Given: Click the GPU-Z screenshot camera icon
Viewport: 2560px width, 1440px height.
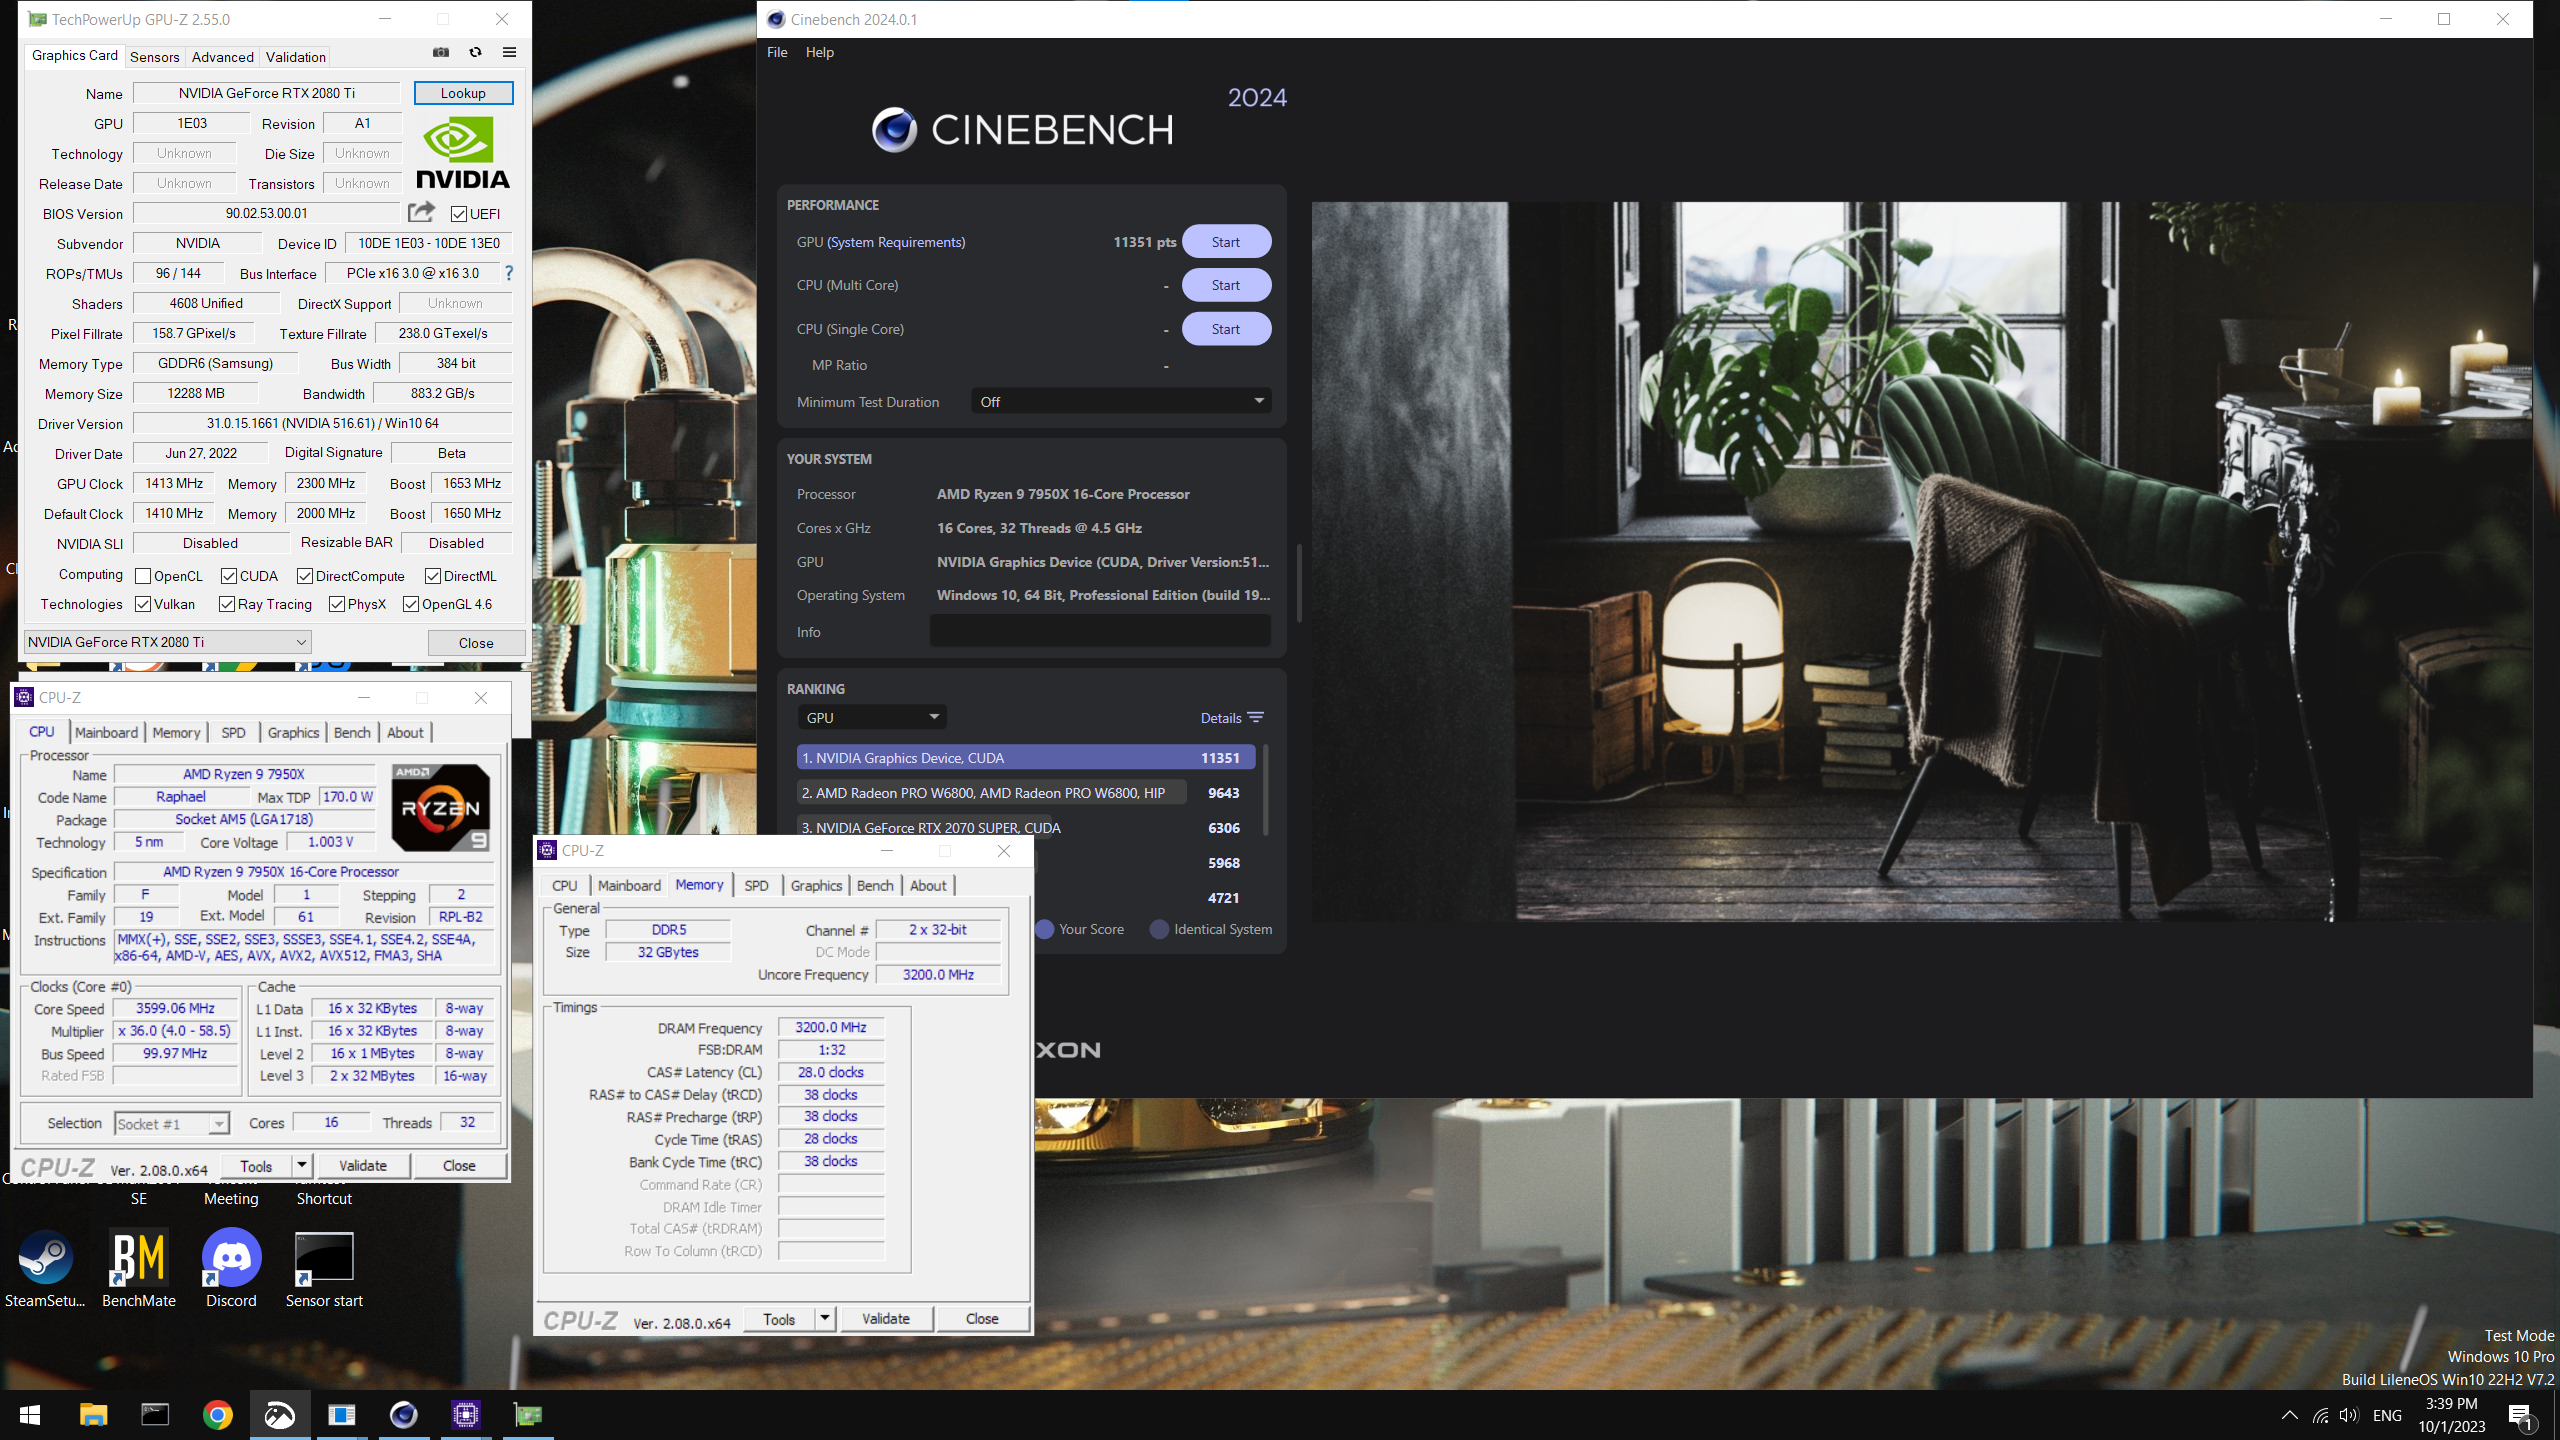Looking at the screenshot, I should click(x=441, y=53).
